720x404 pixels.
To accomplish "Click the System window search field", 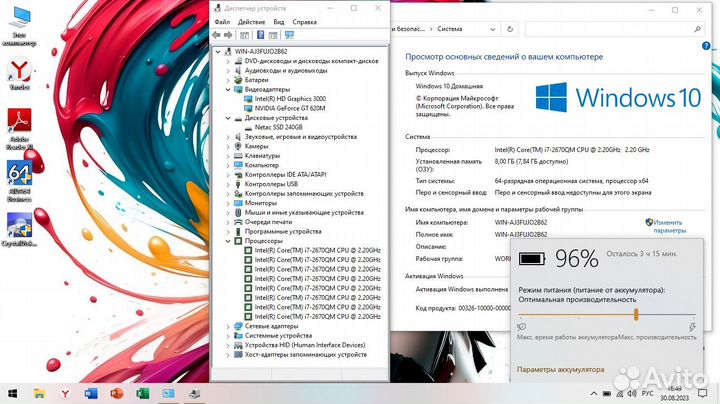I will [x=614, y=29].
